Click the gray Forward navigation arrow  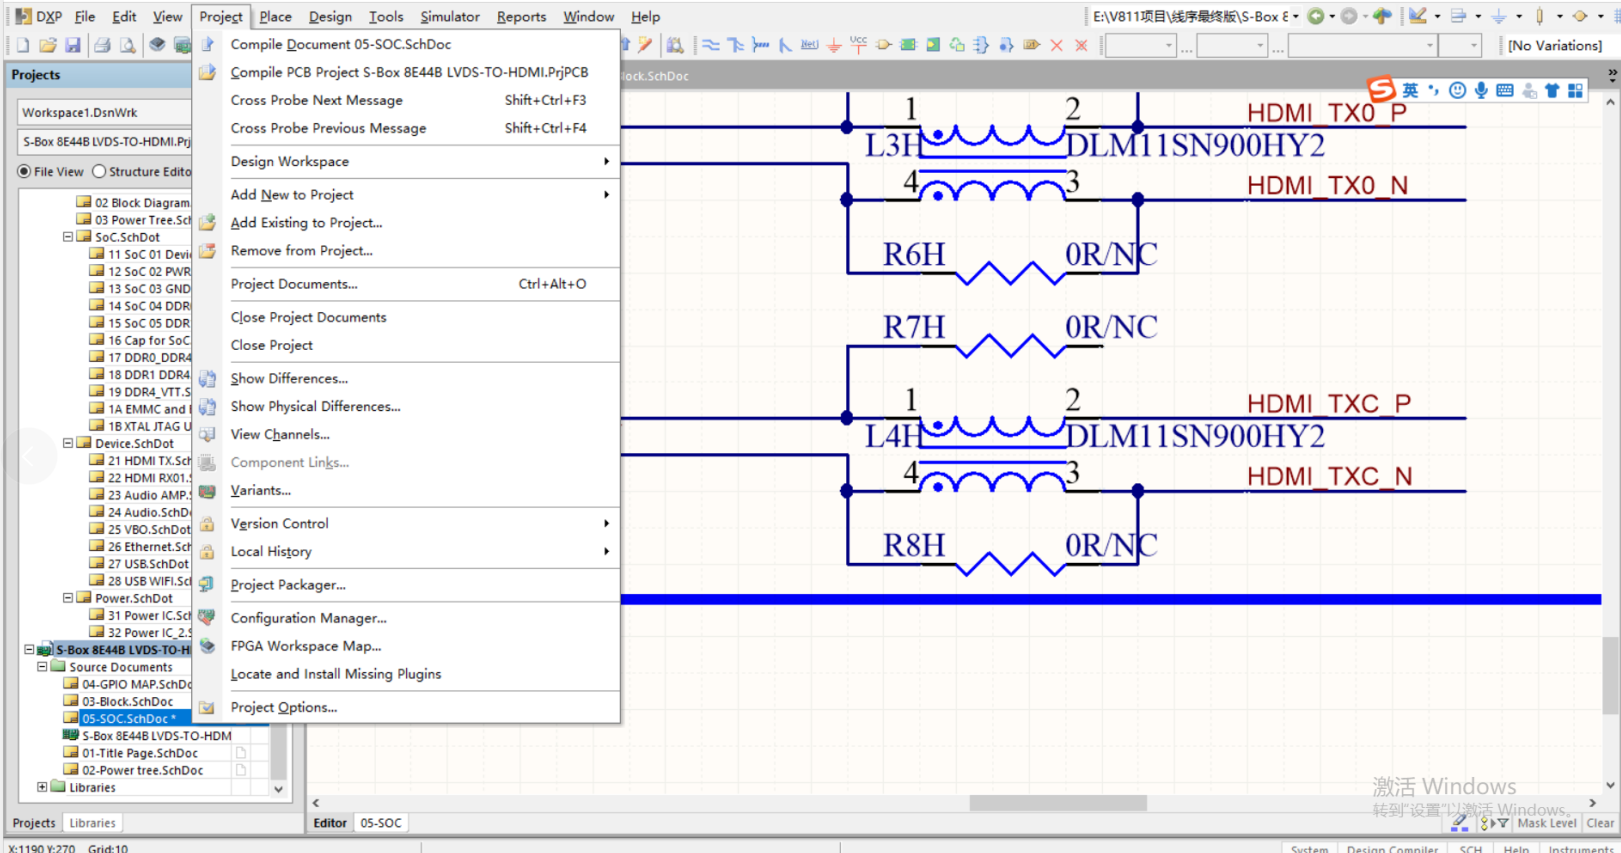(1349, 16)
